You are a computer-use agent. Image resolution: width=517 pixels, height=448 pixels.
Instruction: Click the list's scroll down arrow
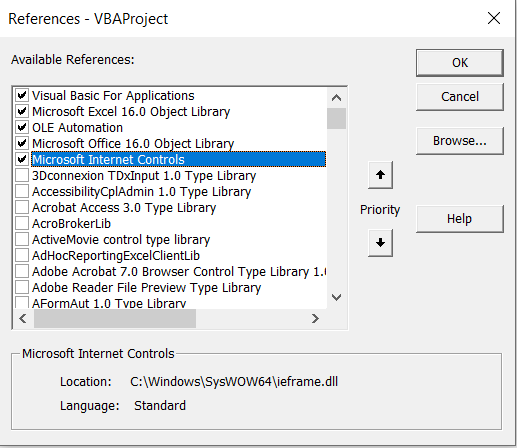click(x=336, y=297)
